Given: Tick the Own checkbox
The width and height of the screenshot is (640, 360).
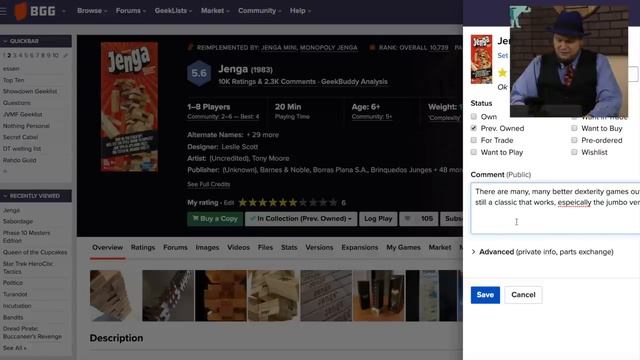Looking at the screenshot, I should point(473,117).
